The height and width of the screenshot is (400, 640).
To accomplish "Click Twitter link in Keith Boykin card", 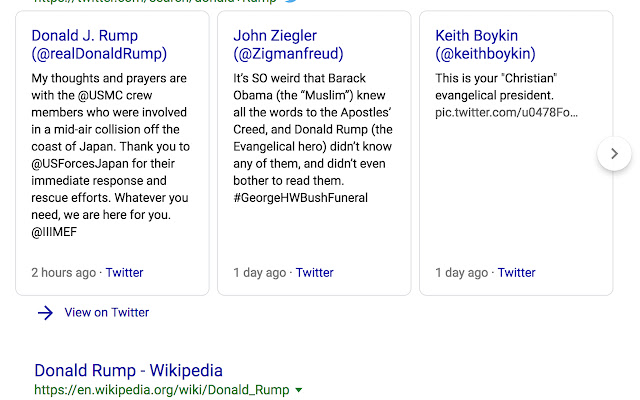I will (516, 273).
